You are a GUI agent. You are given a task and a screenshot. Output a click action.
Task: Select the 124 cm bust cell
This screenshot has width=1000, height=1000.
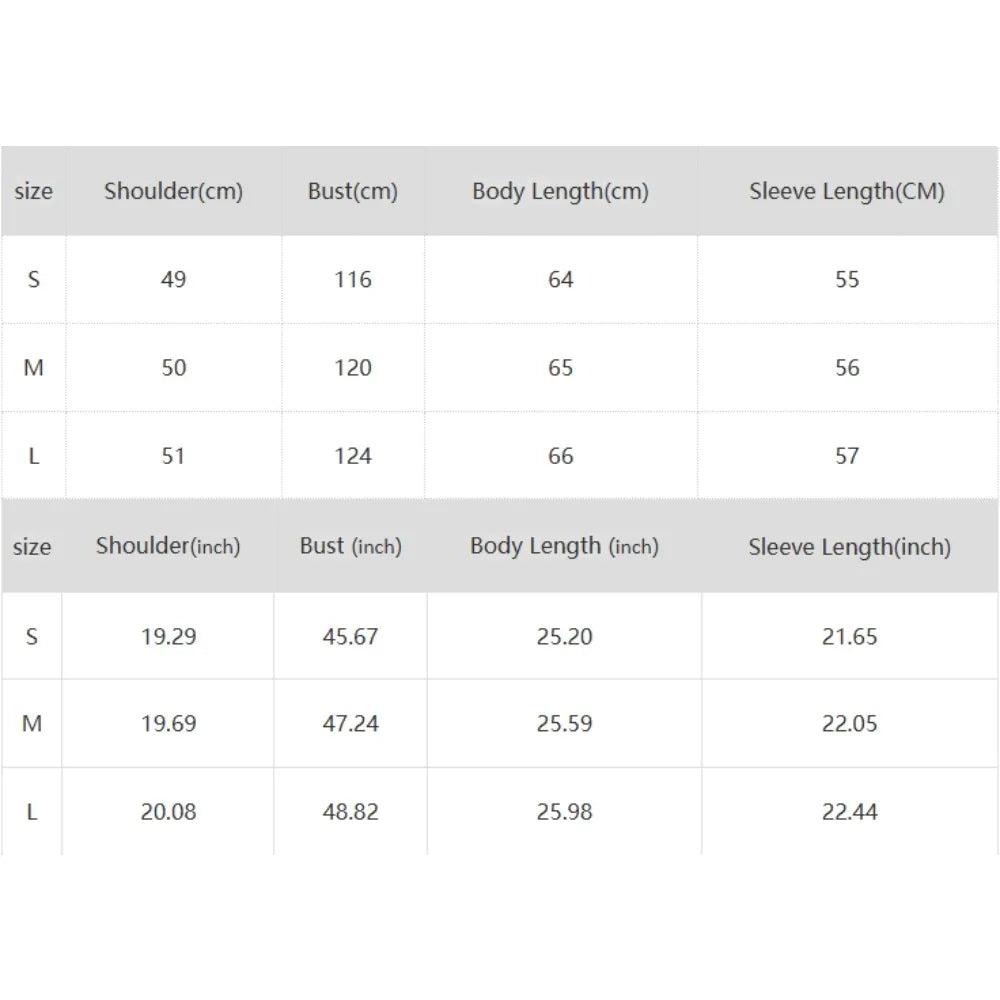[353, 456]
